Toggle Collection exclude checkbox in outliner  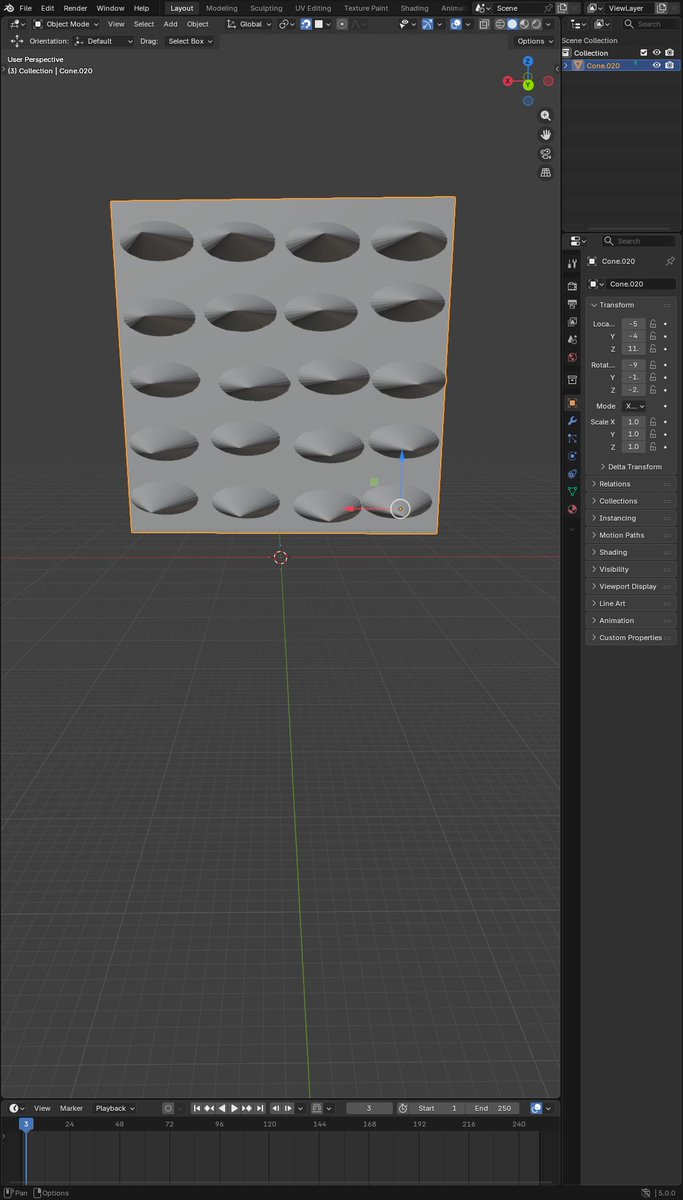pyautogui.click(x=644, y=53)
